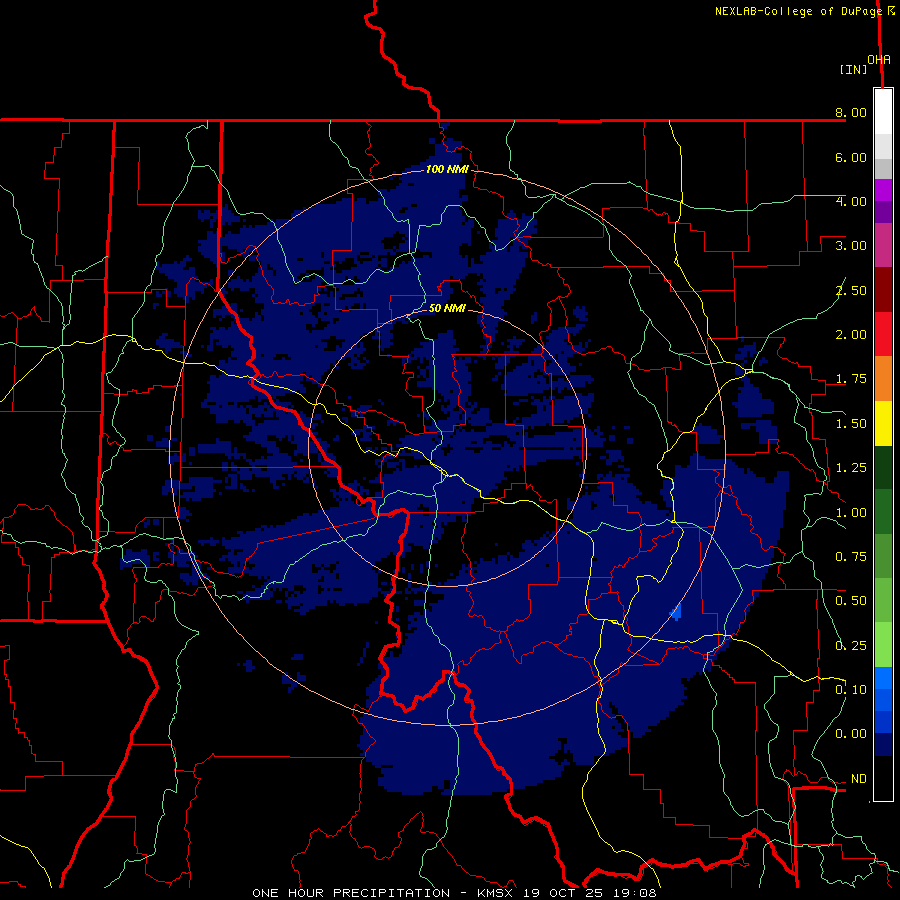Click the small bright blue precipitation pixel cluster
The height and width of the screenshot is (900, 900).
point(676,612)
